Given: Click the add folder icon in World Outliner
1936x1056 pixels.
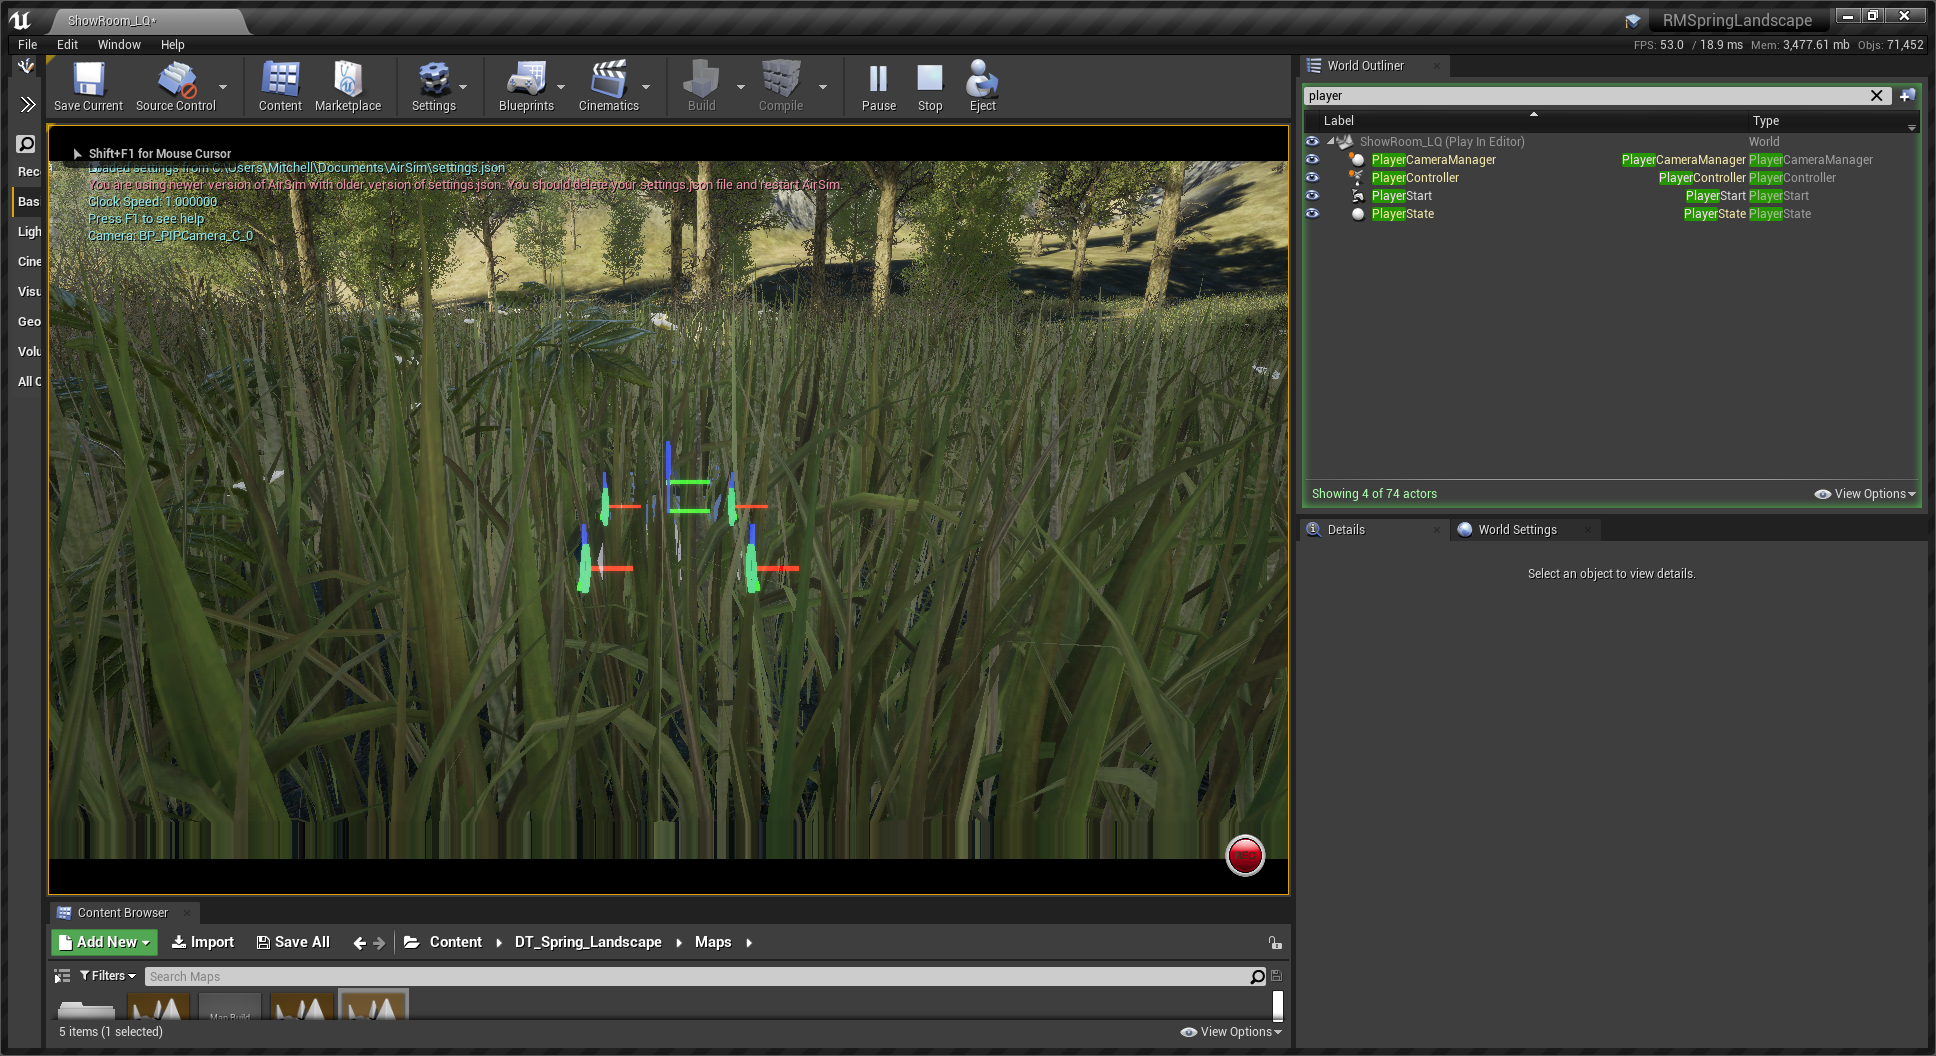Looking at the screenshot, I should [x=1907, y=96].
